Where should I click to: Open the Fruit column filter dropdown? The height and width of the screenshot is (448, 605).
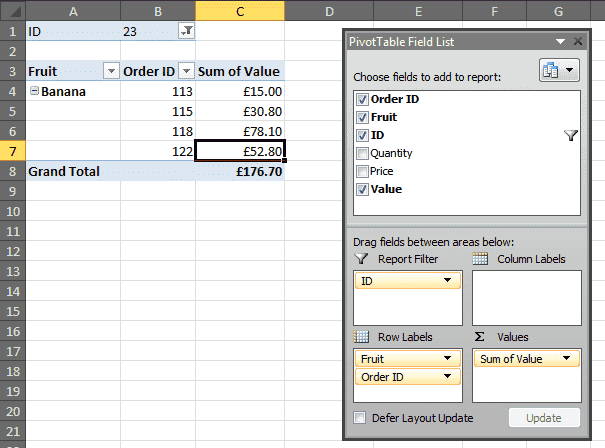[x=110, y=71]
